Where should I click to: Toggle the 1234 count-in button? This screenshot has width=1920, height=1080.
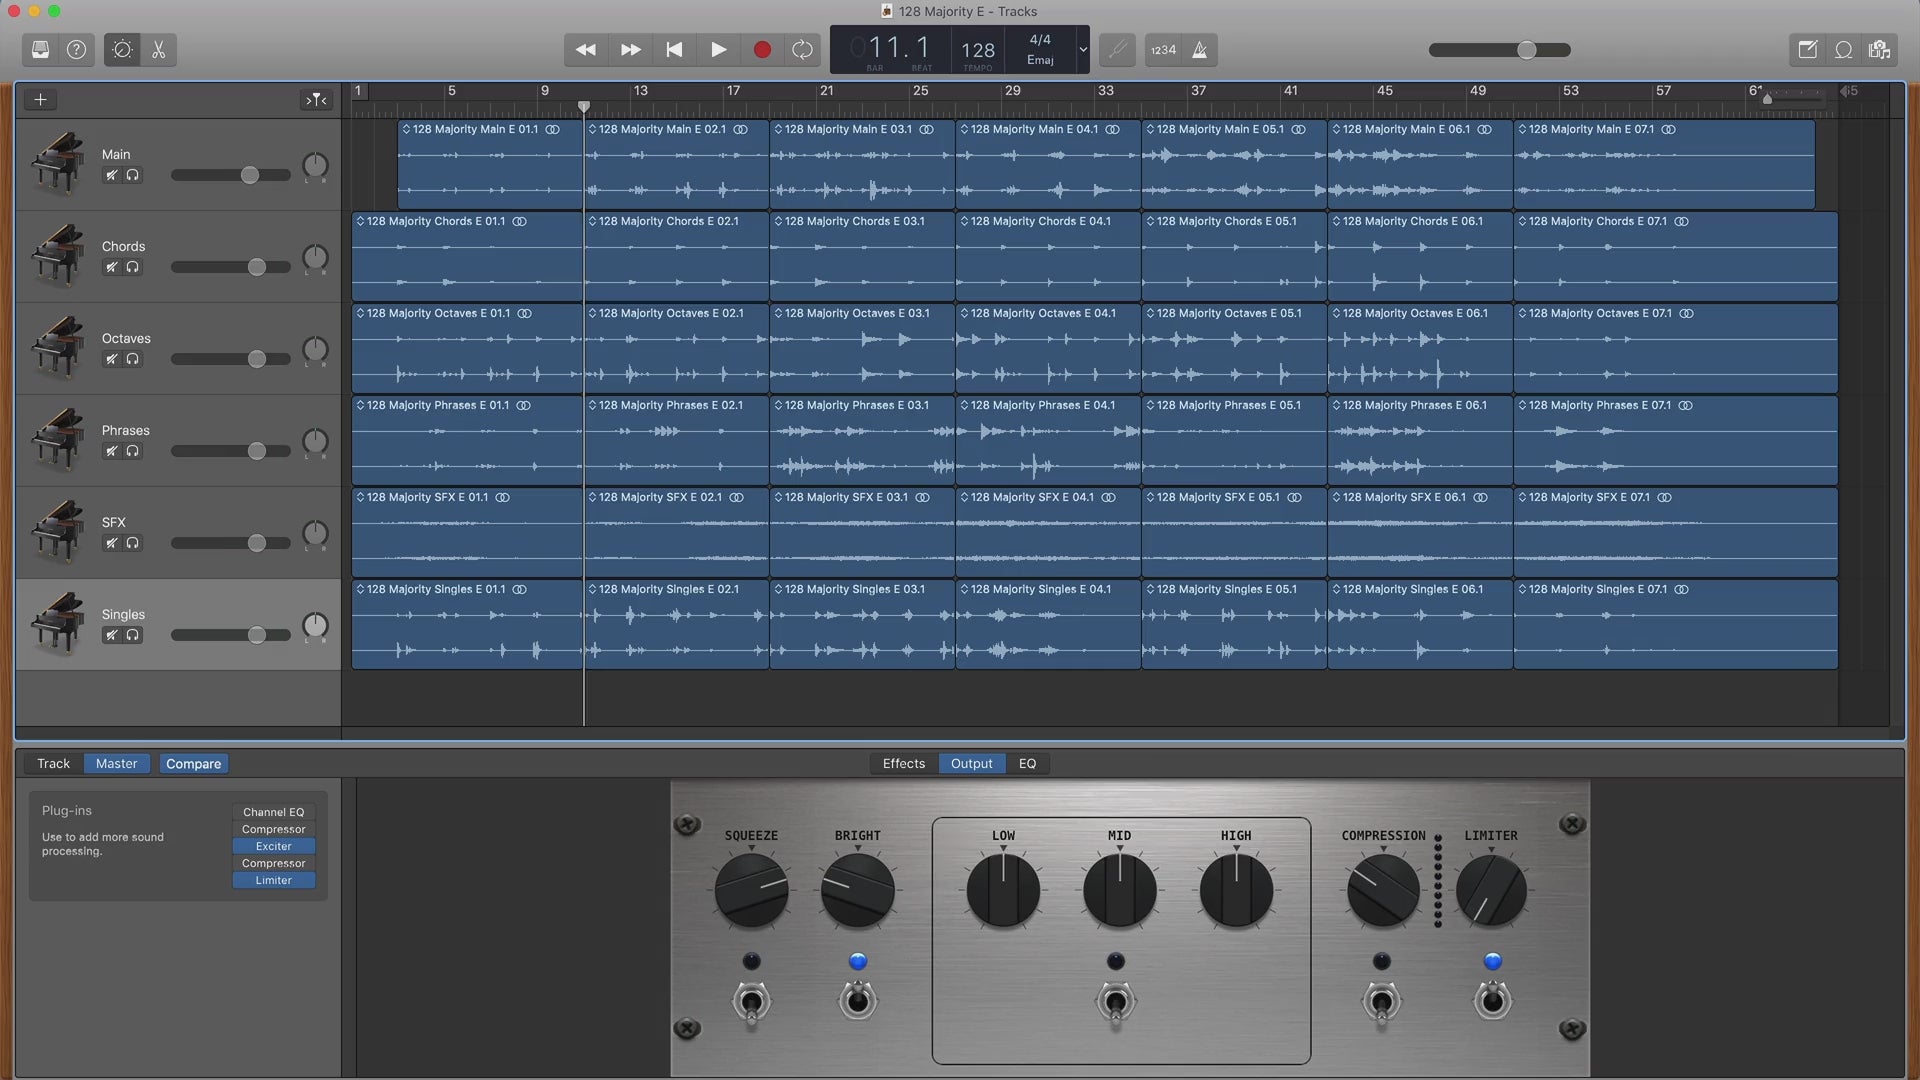[1163, 49]
